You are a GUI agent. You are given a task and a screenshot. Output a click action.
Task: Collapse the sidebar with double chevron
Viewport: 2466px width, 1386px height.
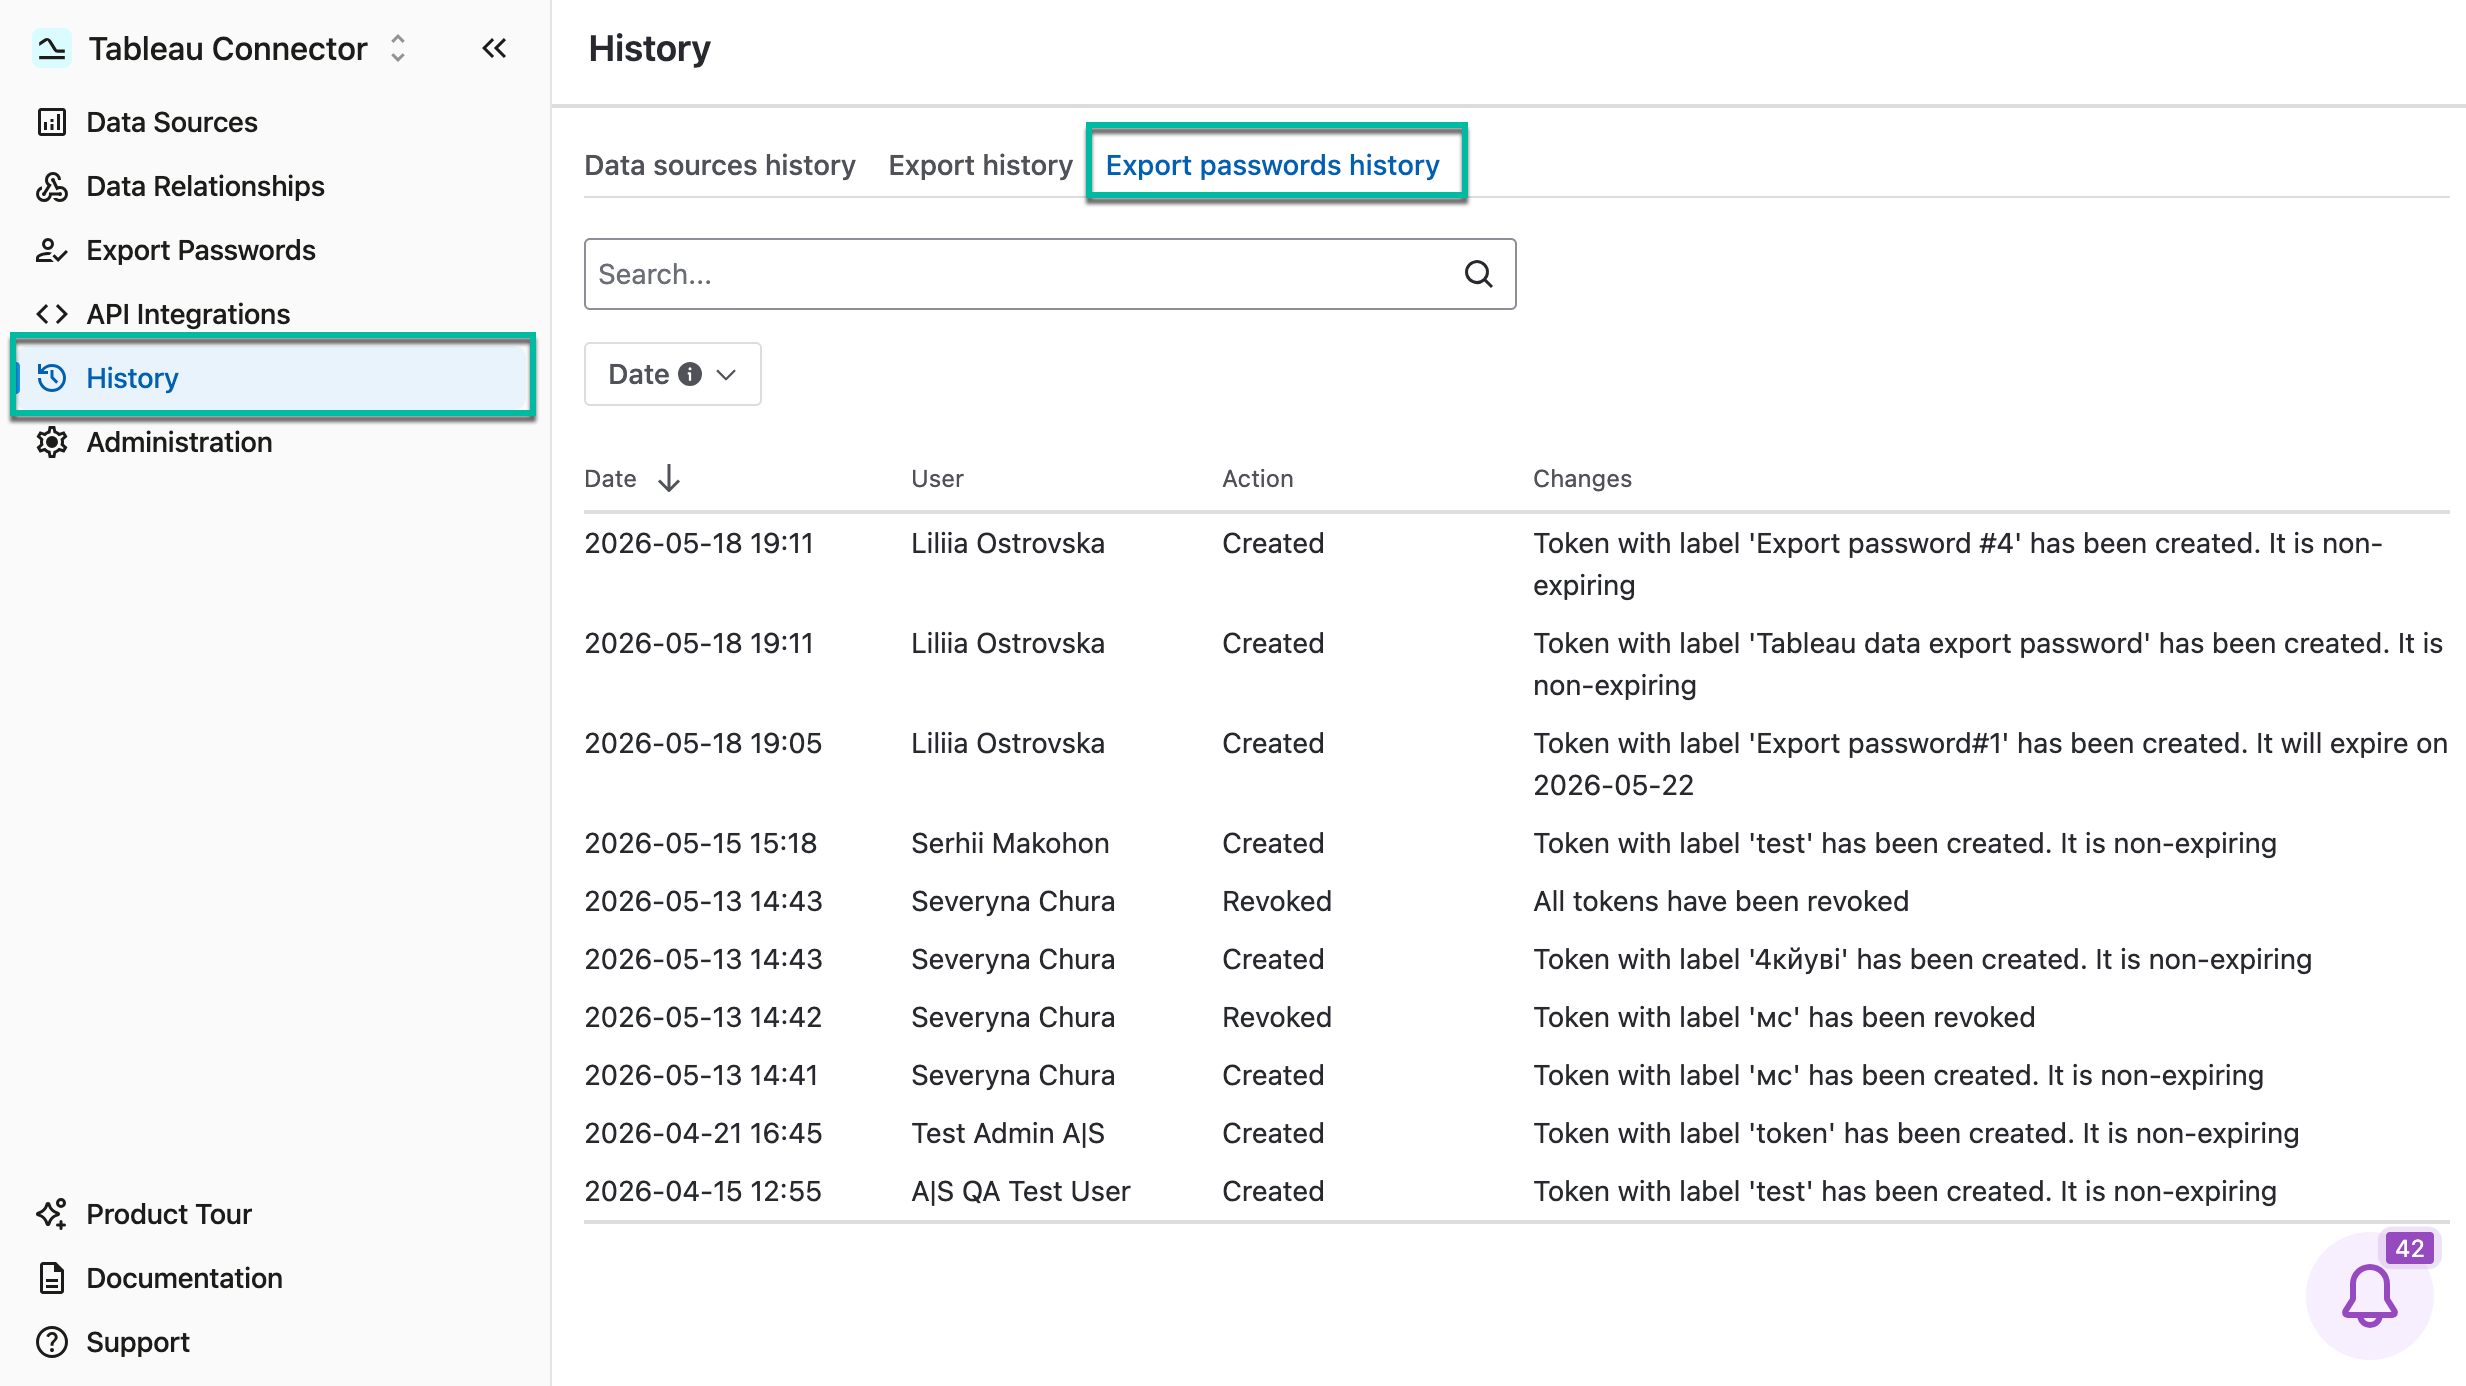[494, 48]
